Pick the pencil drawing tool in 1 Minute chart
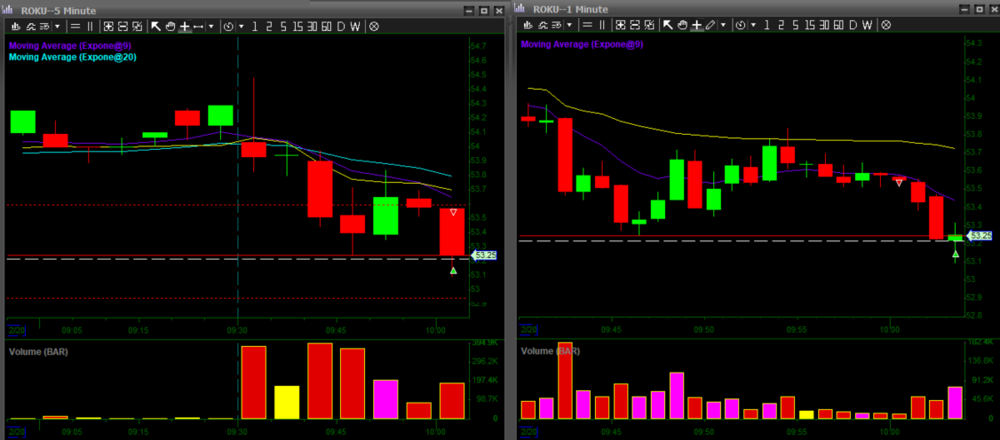Image resolution: width=1000 pixels, height=440 pixels. [709, 26]
